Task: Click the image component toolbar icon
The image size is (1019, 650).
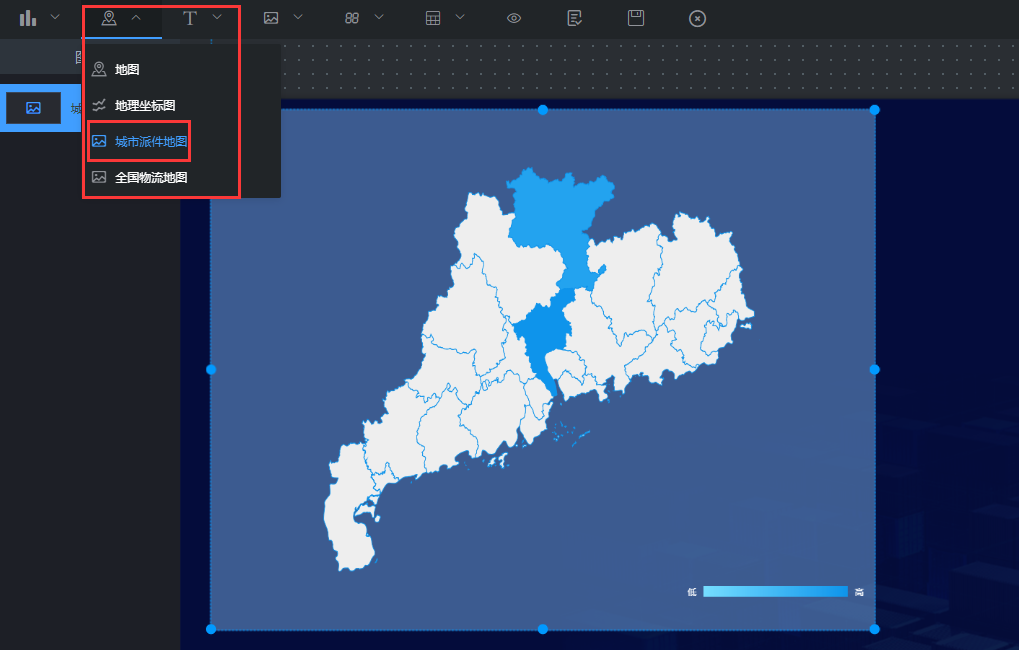Action: tap(271, 18)
